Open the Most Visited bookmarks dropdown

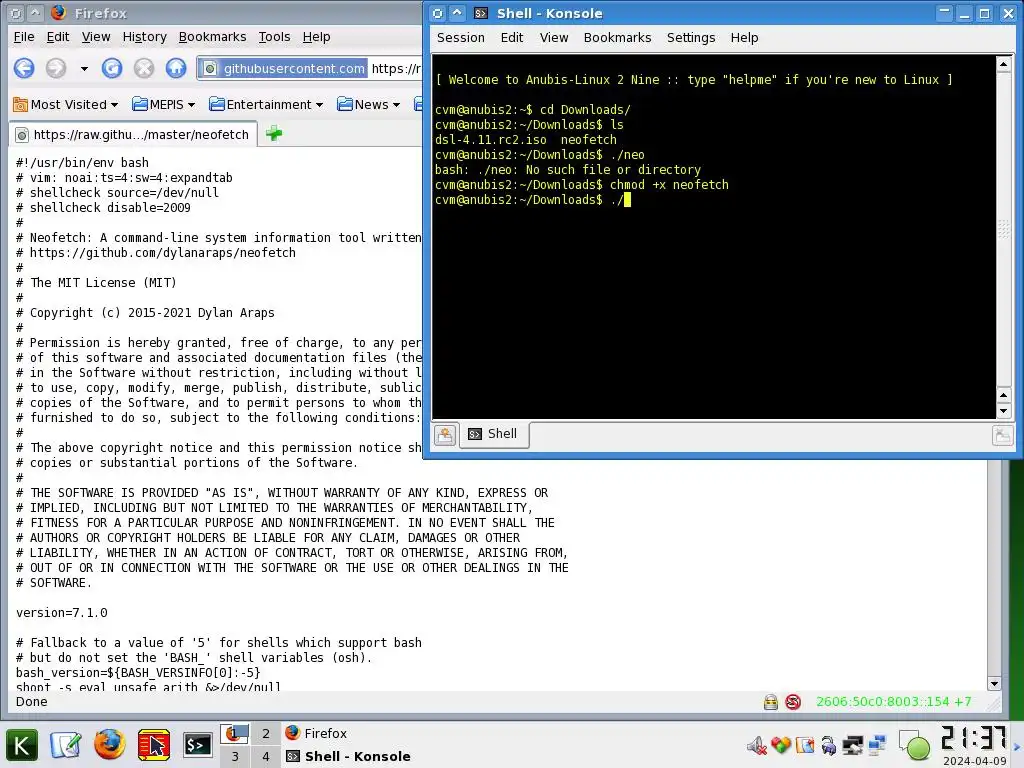[66, 104]
